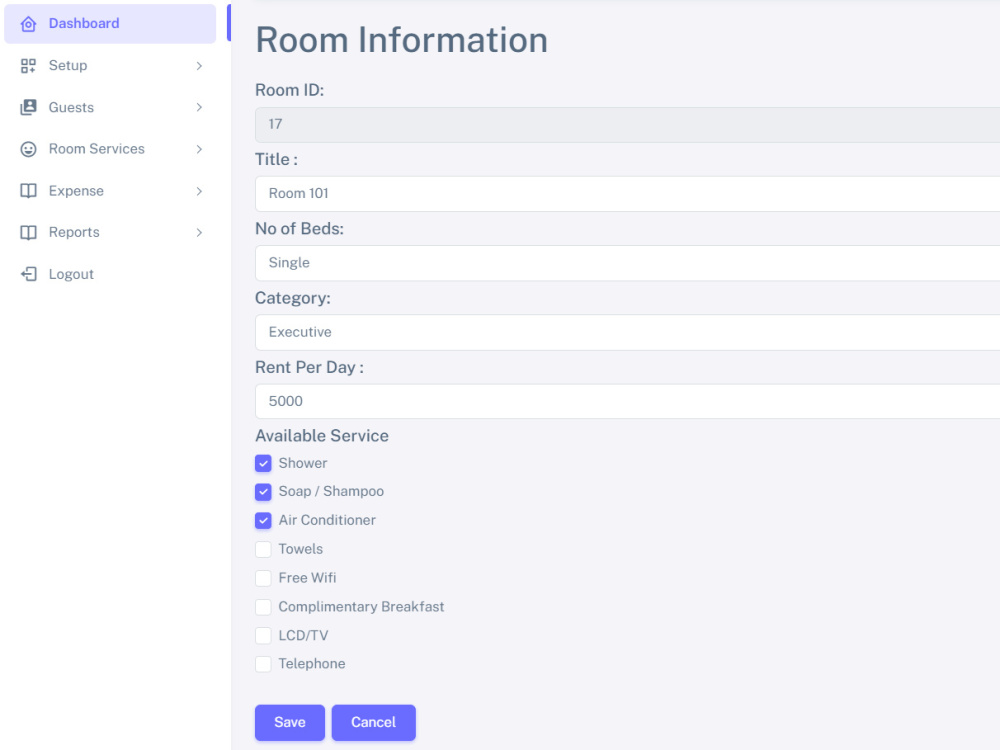Click the Towels label text
The height and width of the screenshot is (750, 1000).
pyautogui.click(x=300, y=549)
